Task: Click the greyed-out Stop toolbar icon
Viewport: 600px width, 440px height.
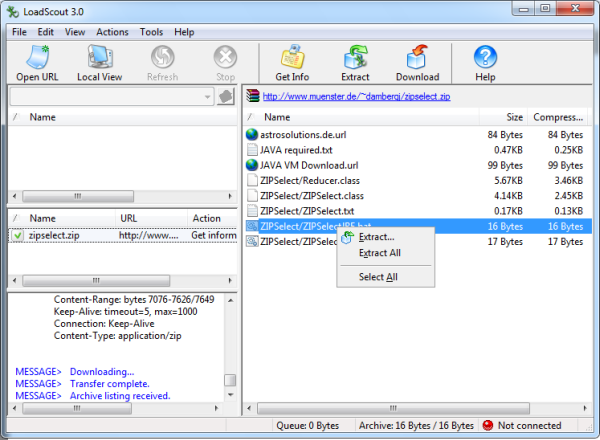Action: coord(225,57)
